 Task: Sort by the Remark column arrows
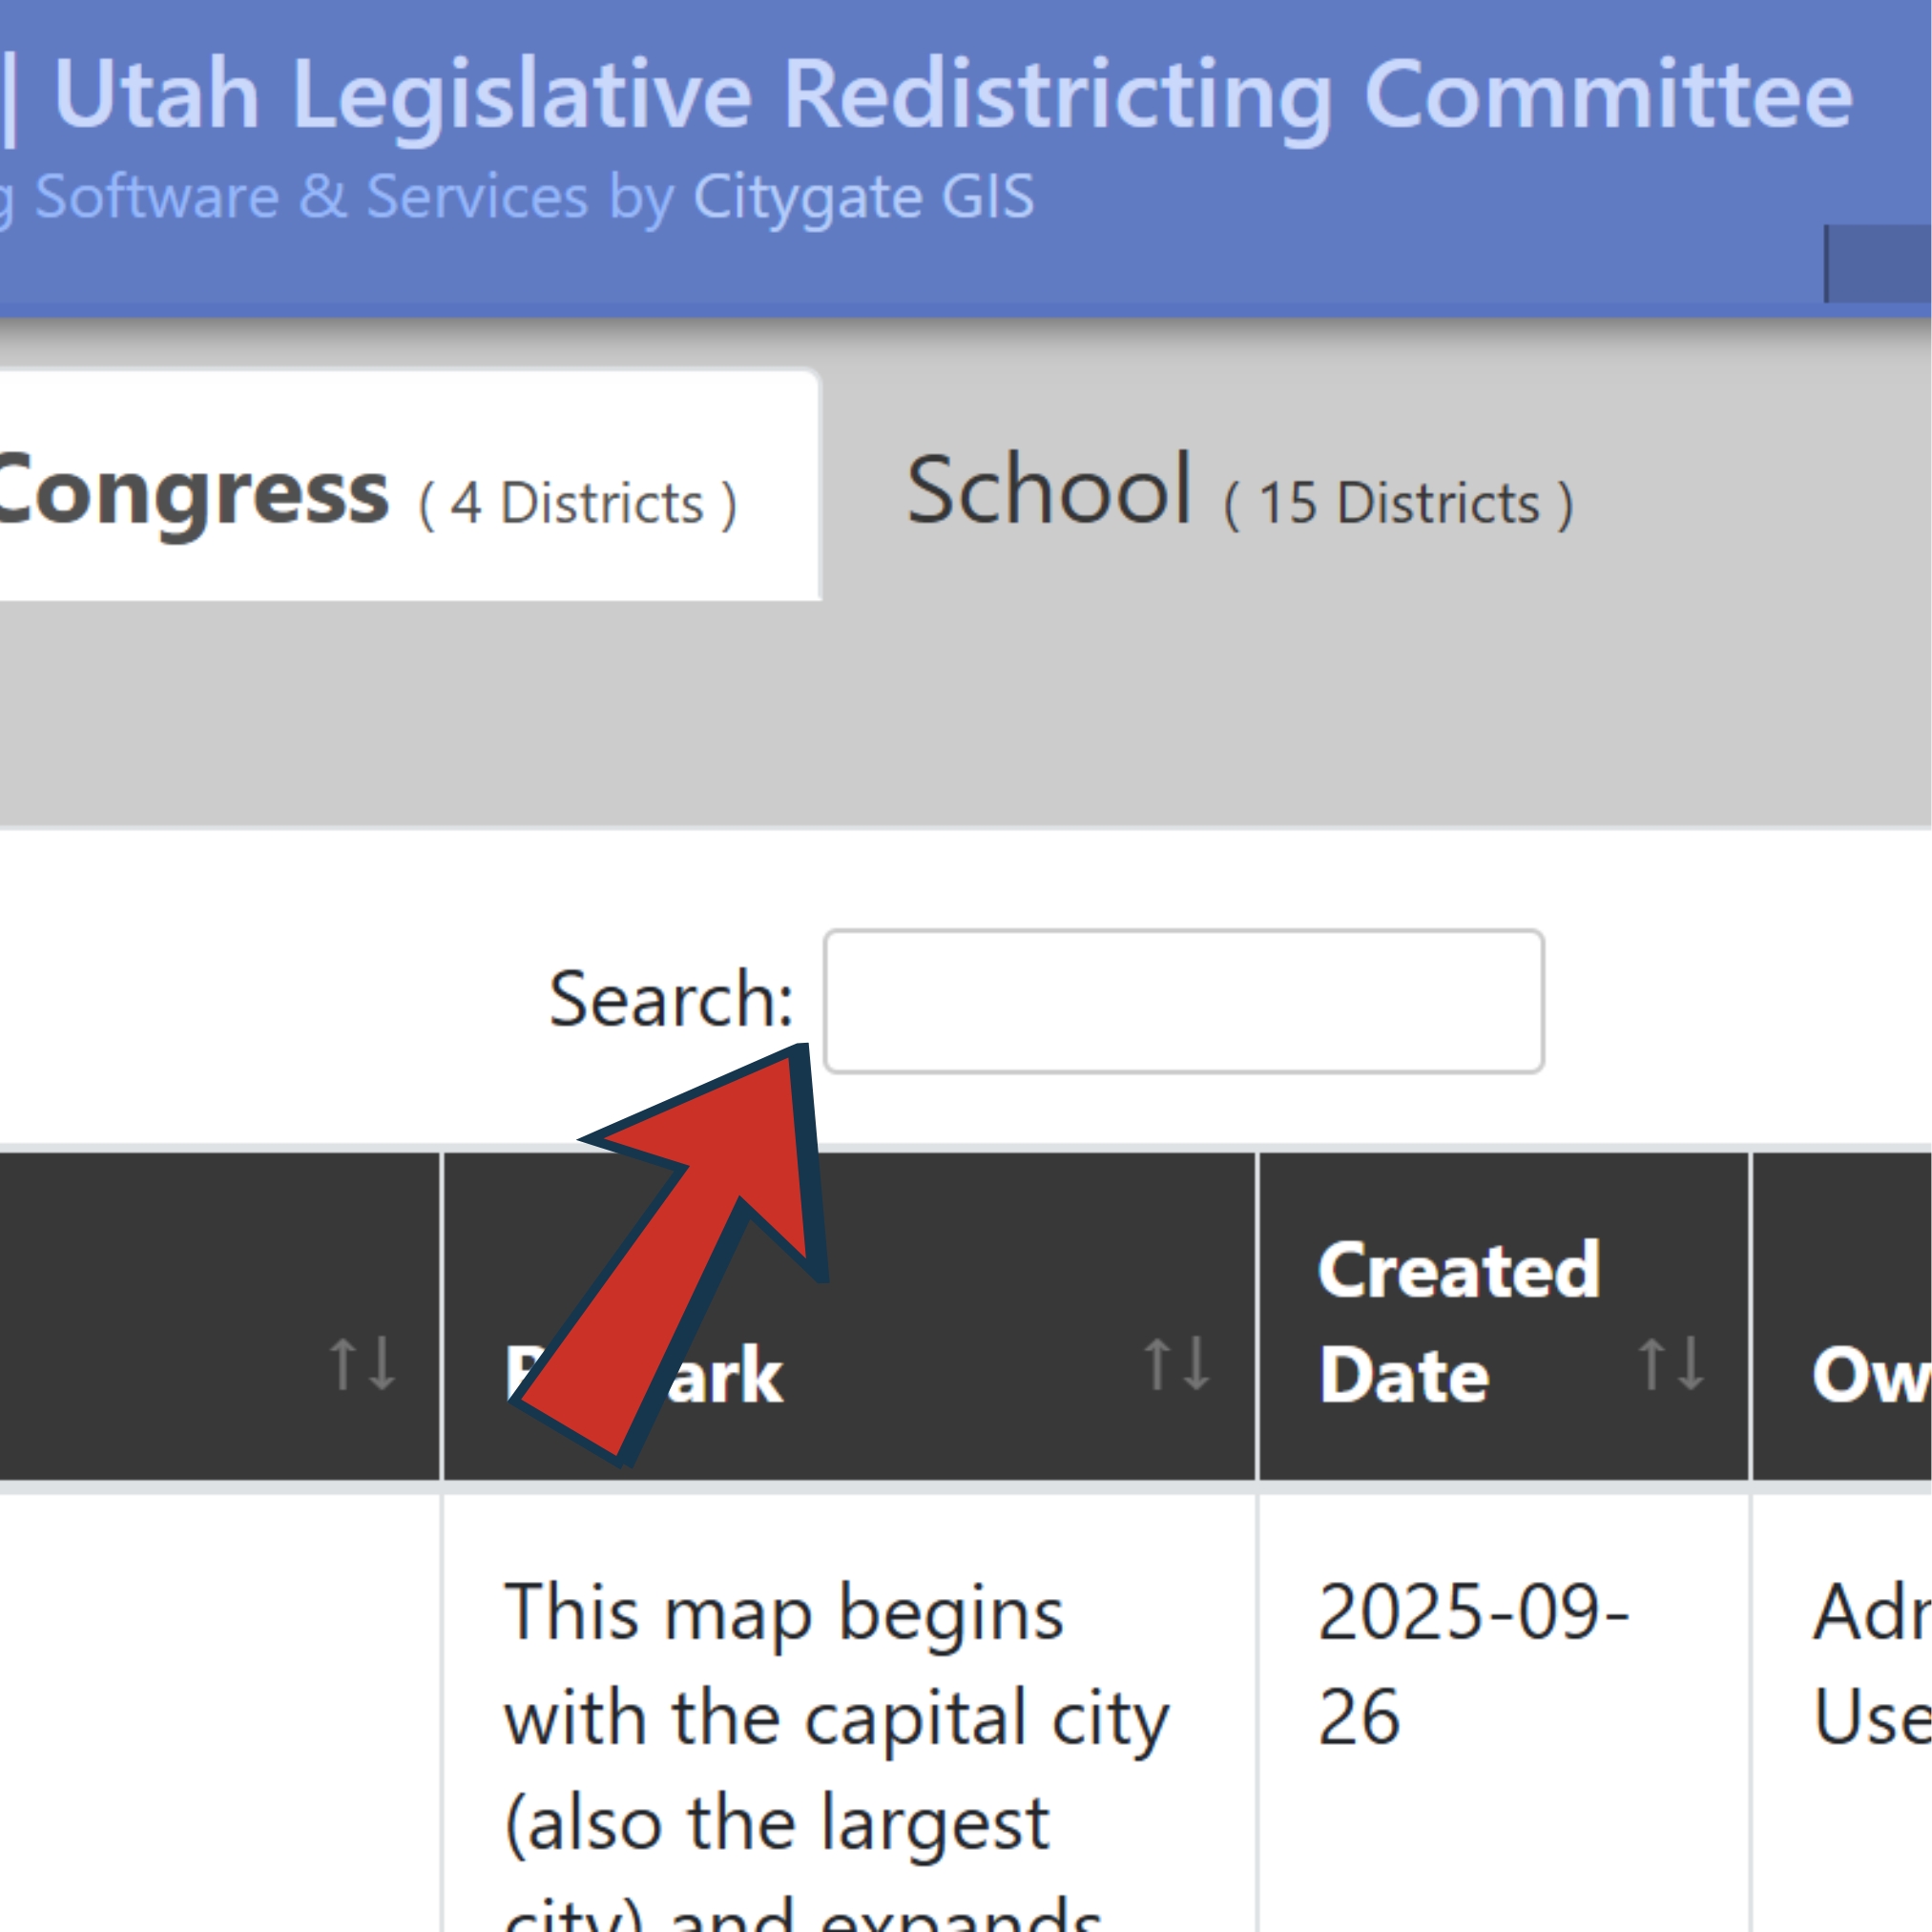(x=1177, y=1364)
